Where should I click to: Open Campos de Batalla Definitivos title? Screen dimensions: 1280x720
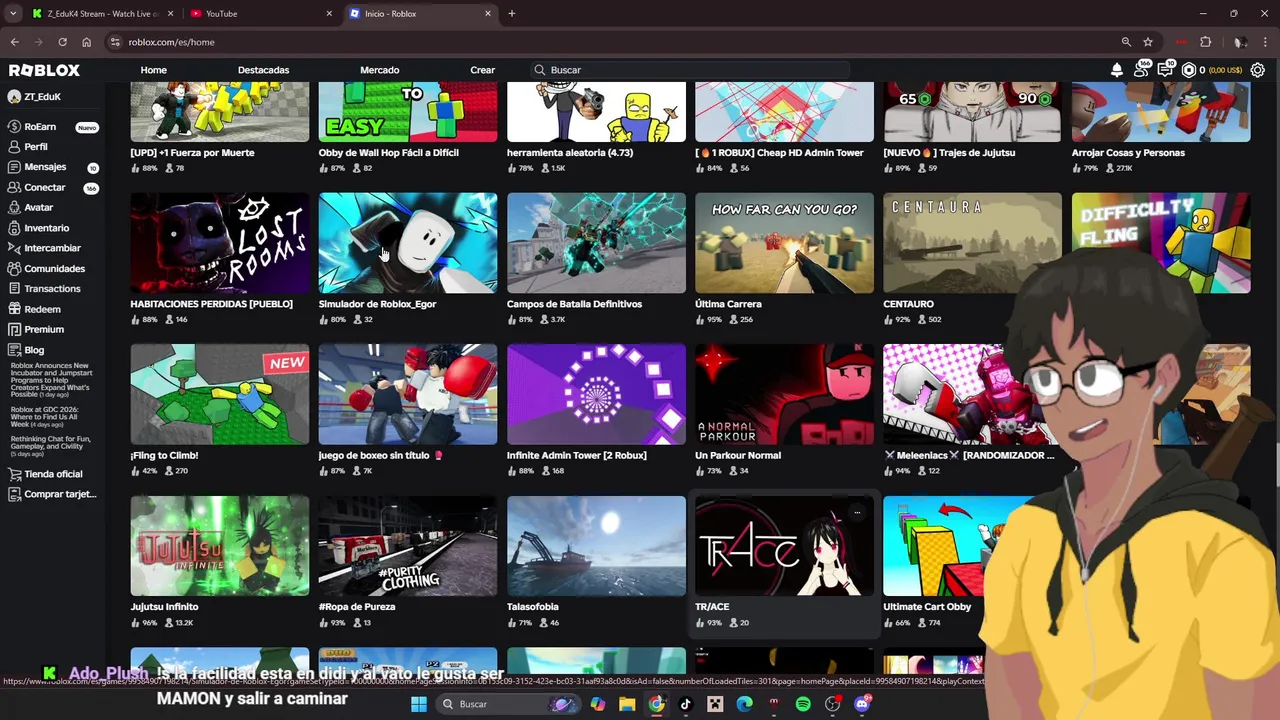(574, 304)
